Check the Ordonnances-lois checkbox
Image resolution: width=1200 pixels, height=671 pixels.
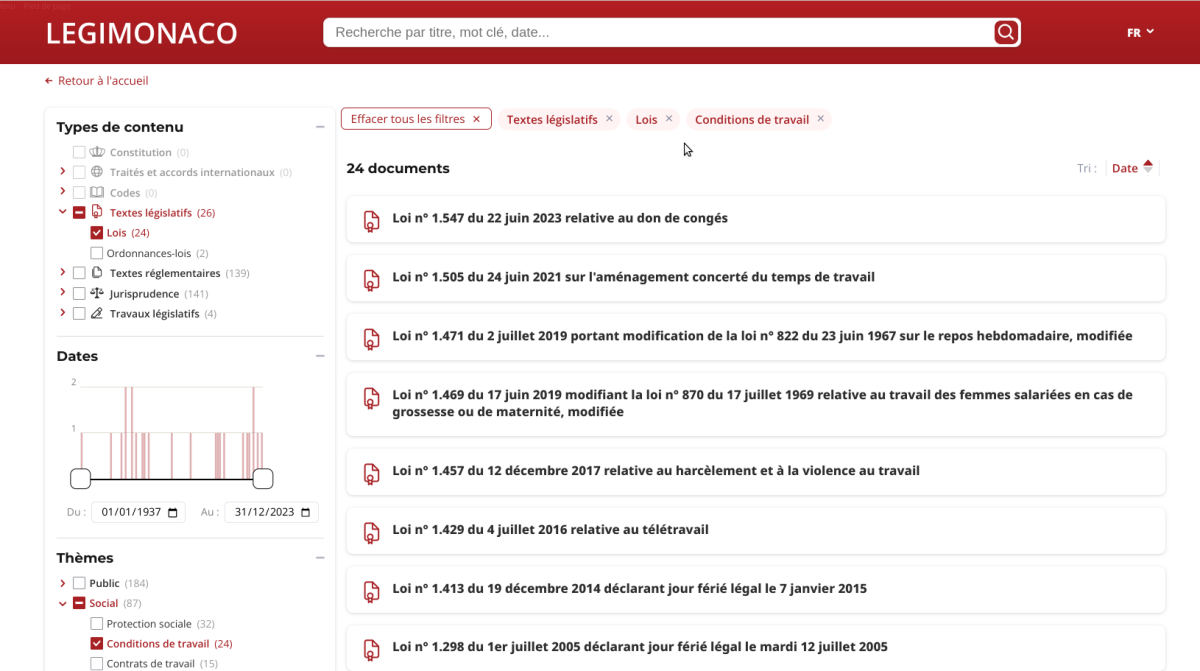(x=97, y=253)
